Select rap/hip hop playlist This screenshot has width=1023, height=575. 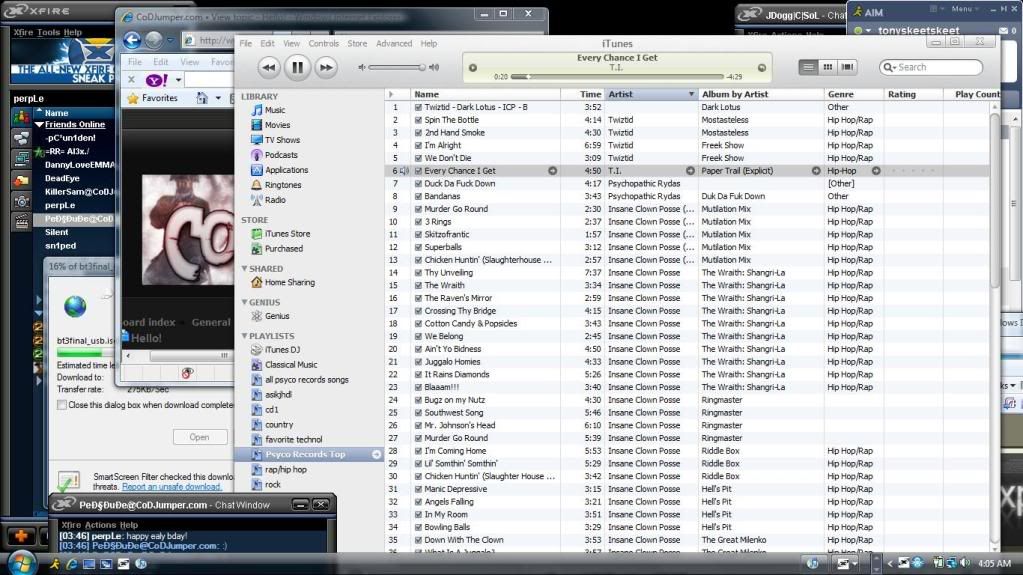(x=285, y=470)
